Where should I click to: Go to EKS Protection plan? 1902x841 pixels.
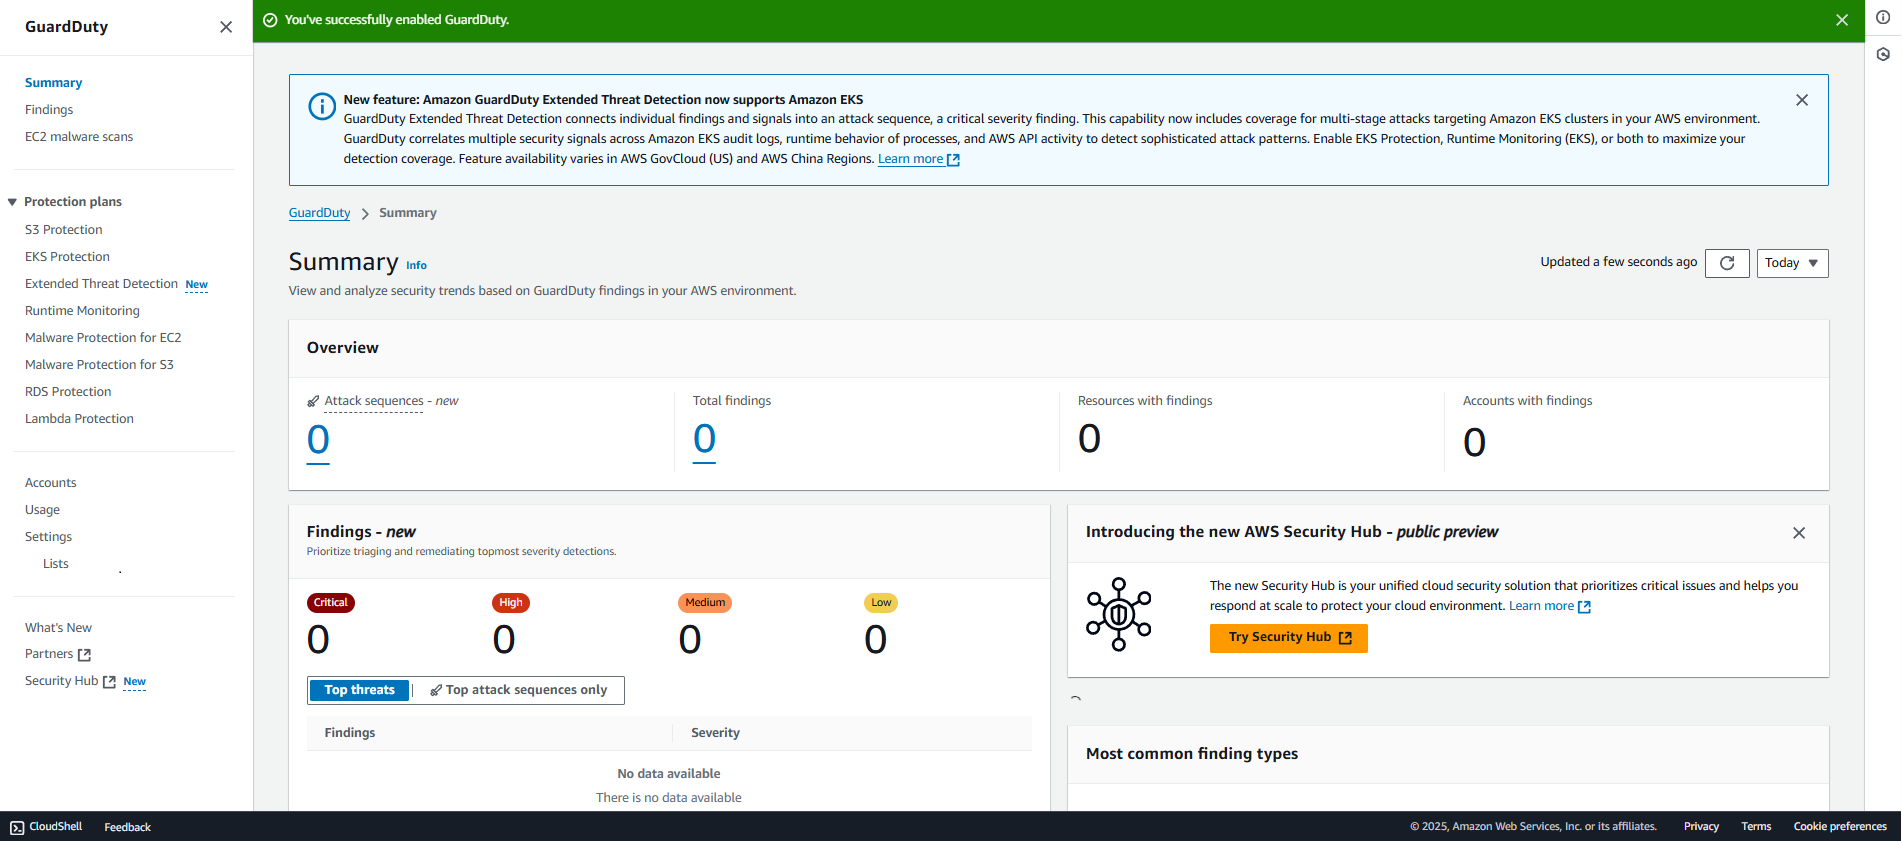click(x=67, y=257)
